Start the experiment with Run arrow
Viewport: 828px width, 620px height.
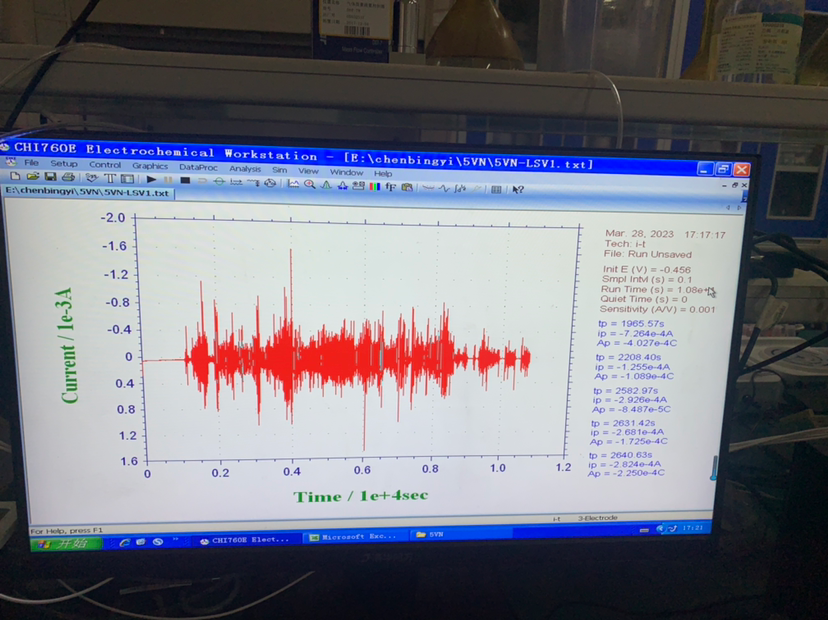coord(151,180)
